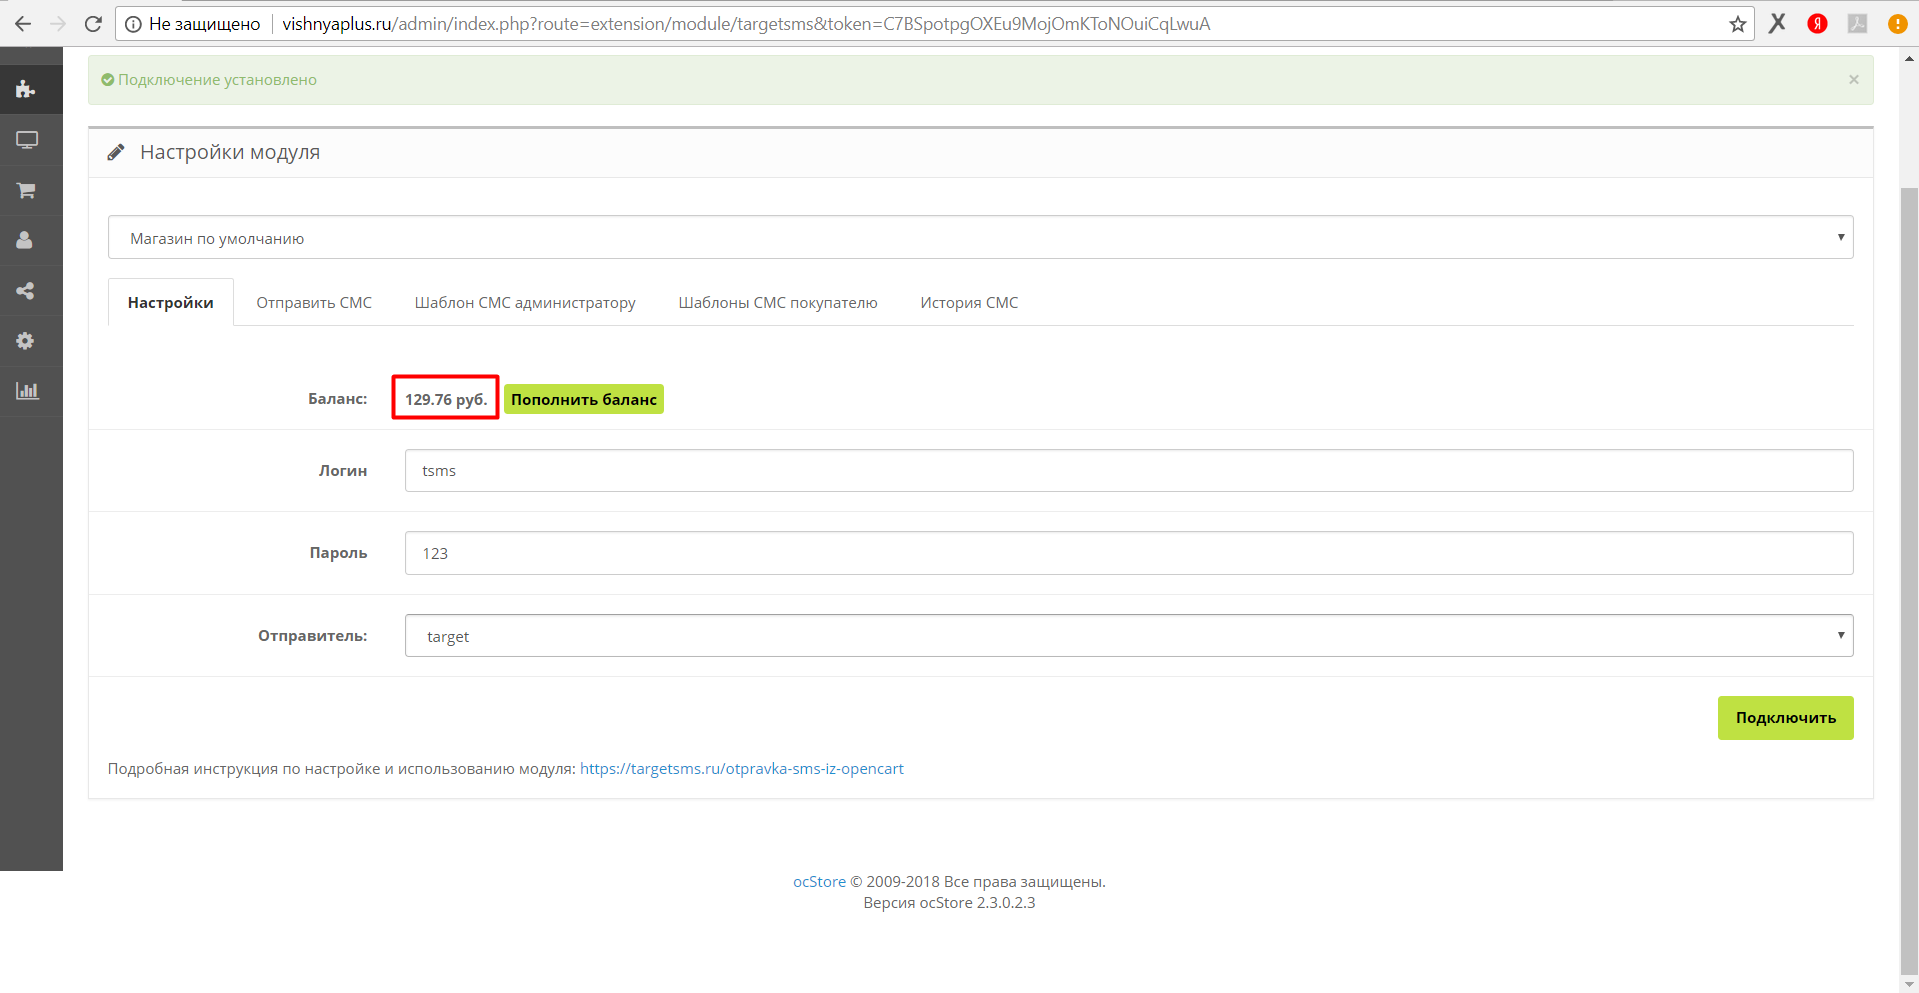Click the Marketing share icon in sidebar

click(x=26, y=291)
